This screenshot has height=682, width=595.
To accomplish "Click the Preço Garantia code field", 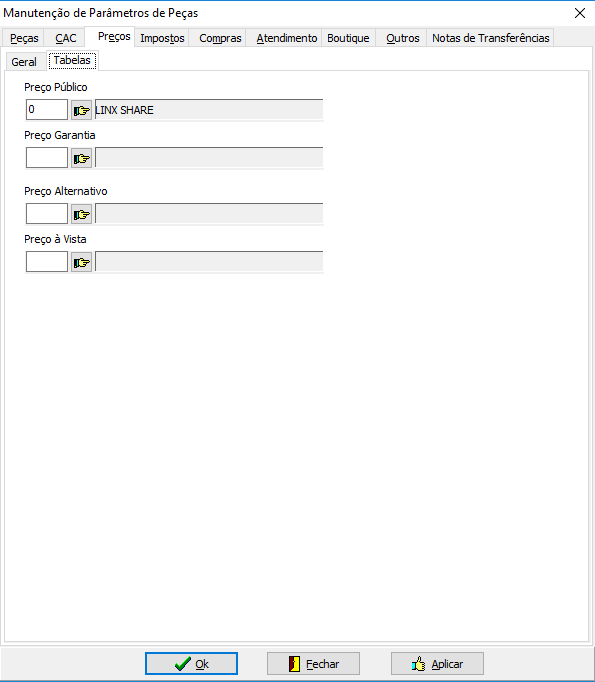I will coord(47,157).
